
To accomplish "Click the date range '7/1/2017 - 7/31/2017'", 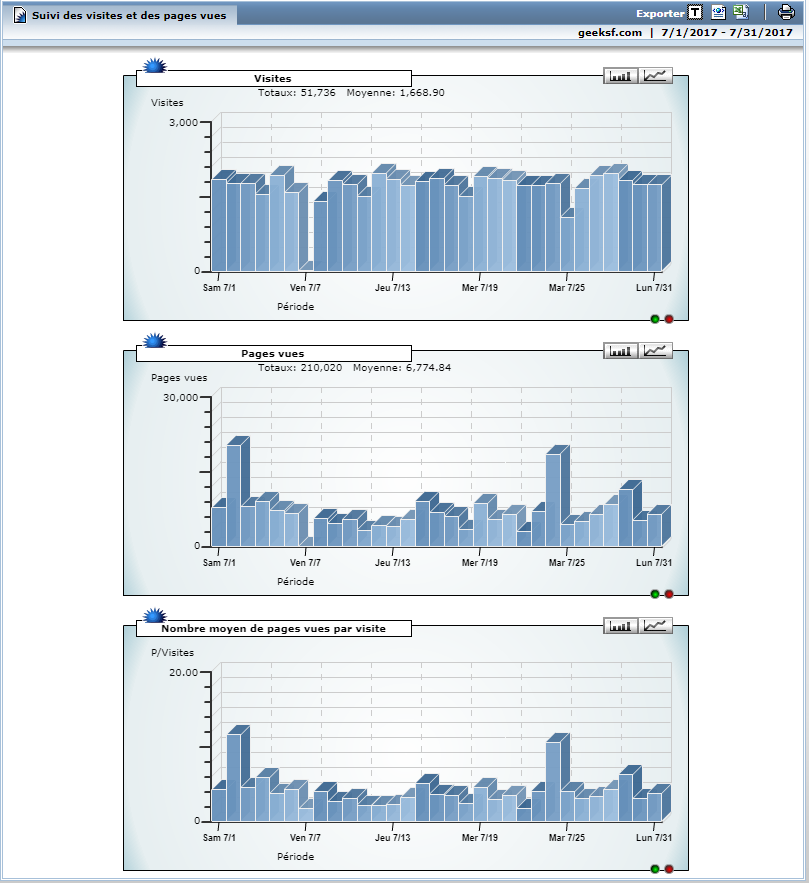I will (x=727, y=33).
